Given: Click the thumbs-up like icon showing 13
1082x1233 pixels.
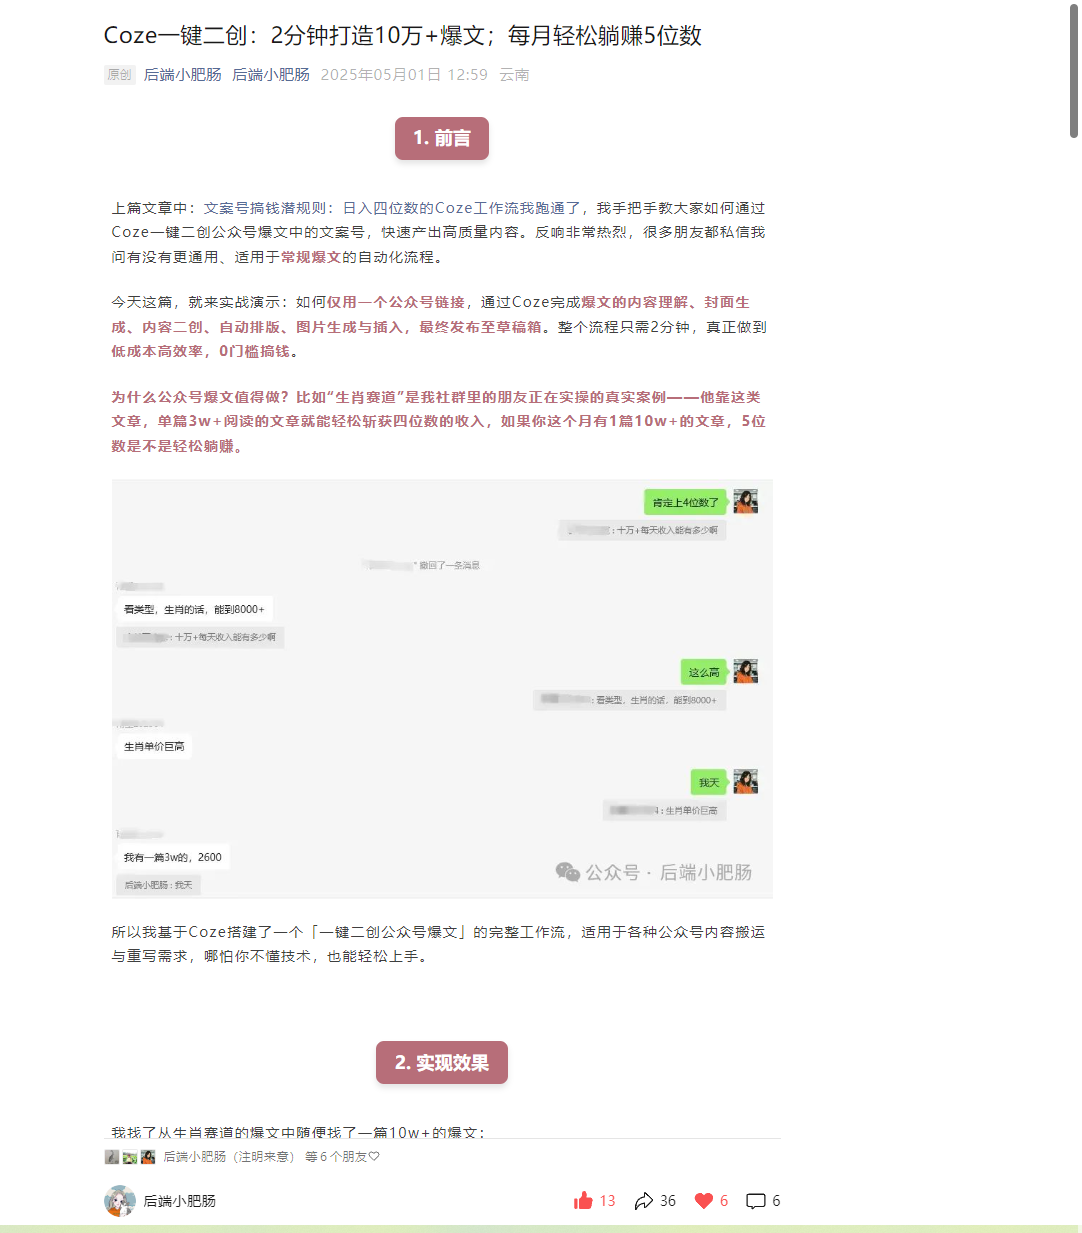Looking at the screenshot, I should [x=583, y=1201].
